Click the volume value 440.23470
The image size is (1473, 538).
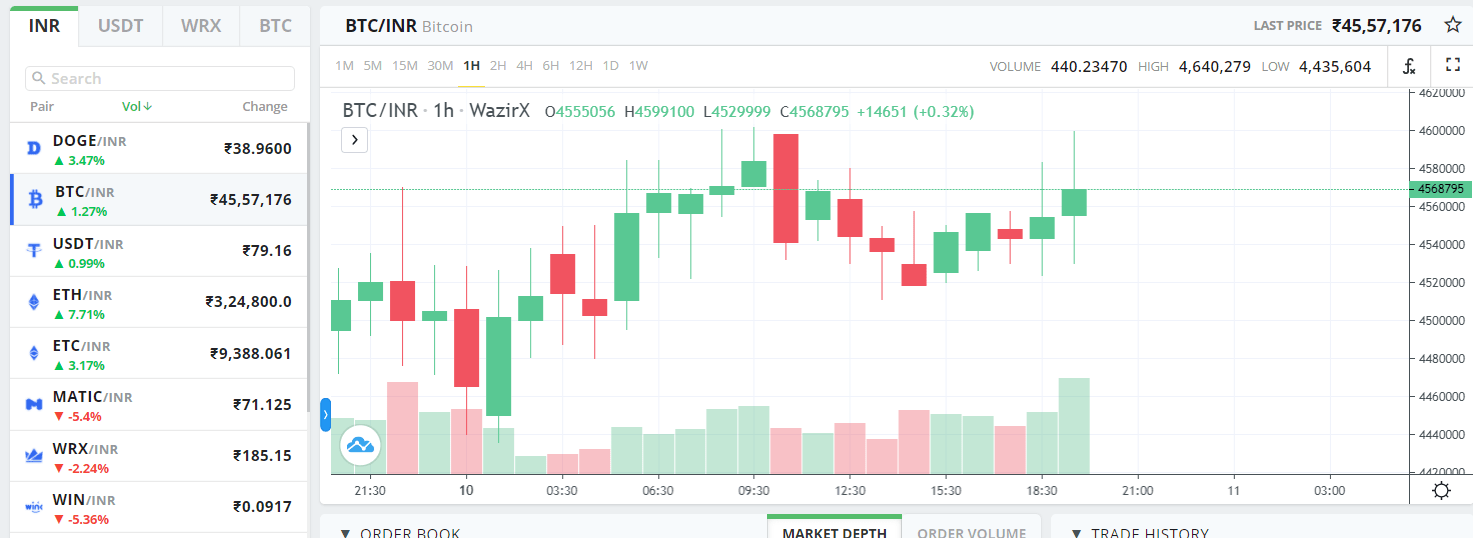pyautogui.click(x=1089, y=67)
